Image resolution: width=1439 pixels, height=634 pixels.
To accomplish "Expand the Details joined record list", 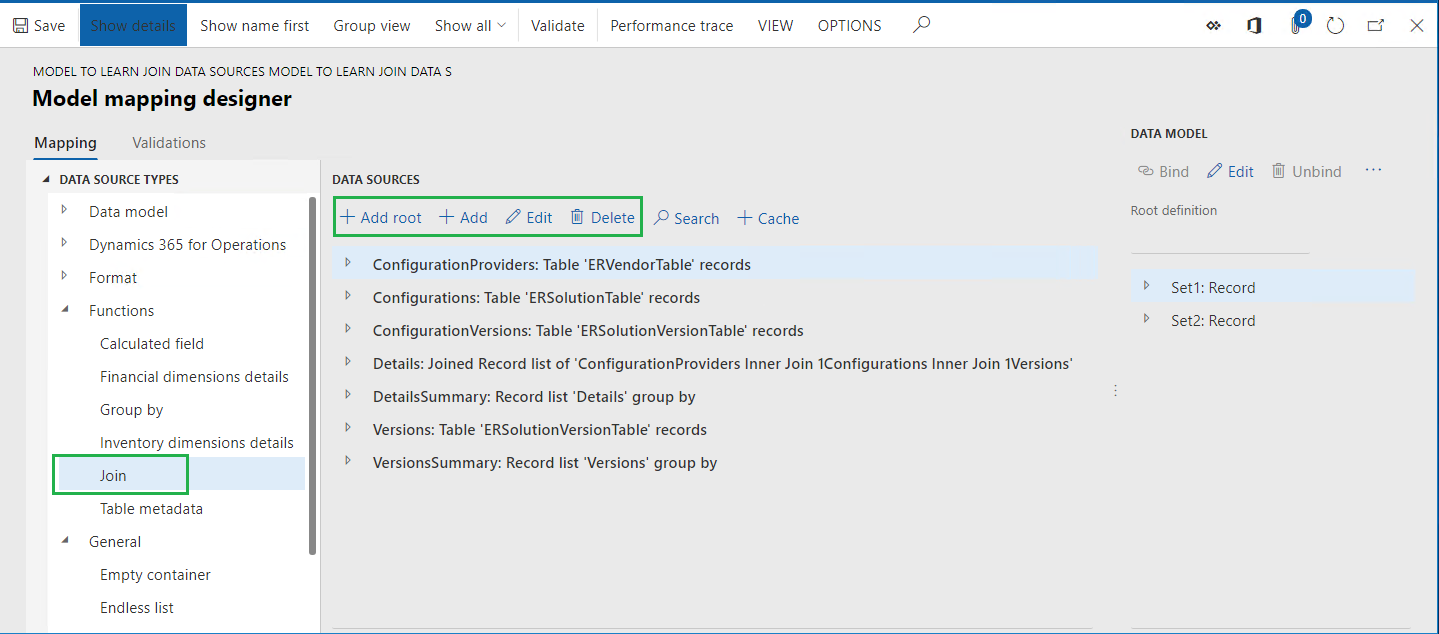I will pyautogui.click(x=348, y=362).
